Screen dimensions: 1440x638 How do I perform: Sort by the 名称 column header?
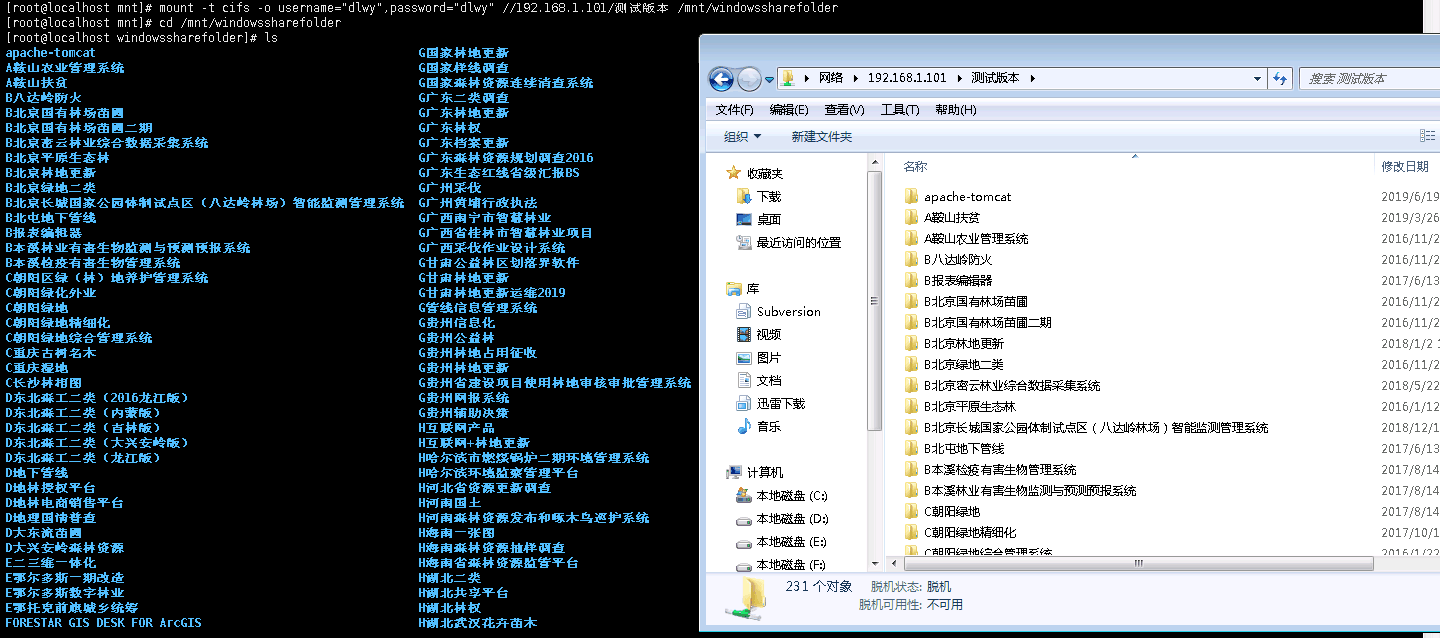pos(916,166)
